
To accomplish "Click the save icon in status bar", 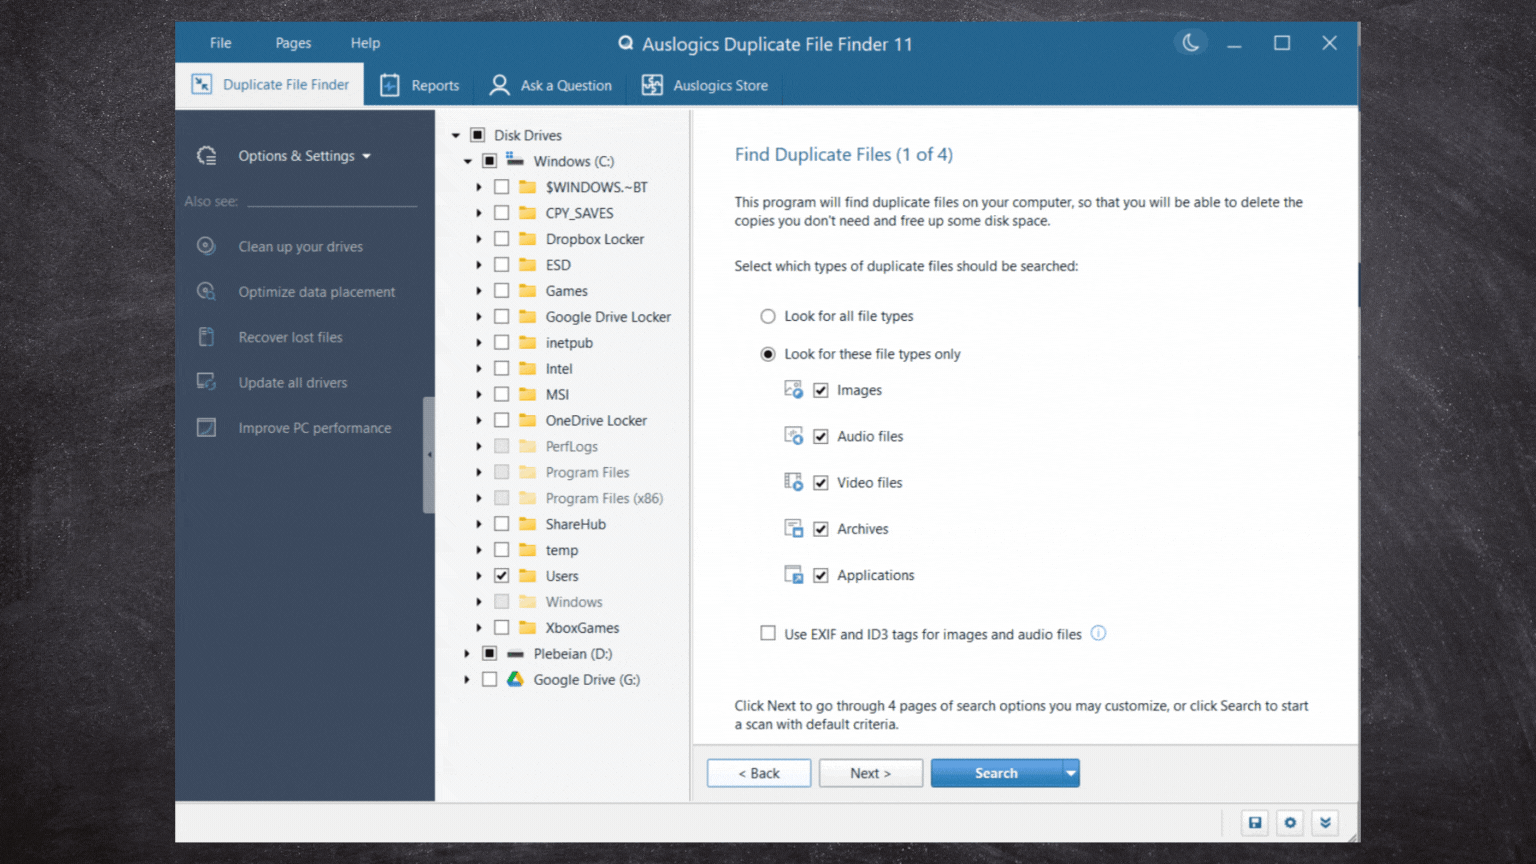I will point(1254,823).
